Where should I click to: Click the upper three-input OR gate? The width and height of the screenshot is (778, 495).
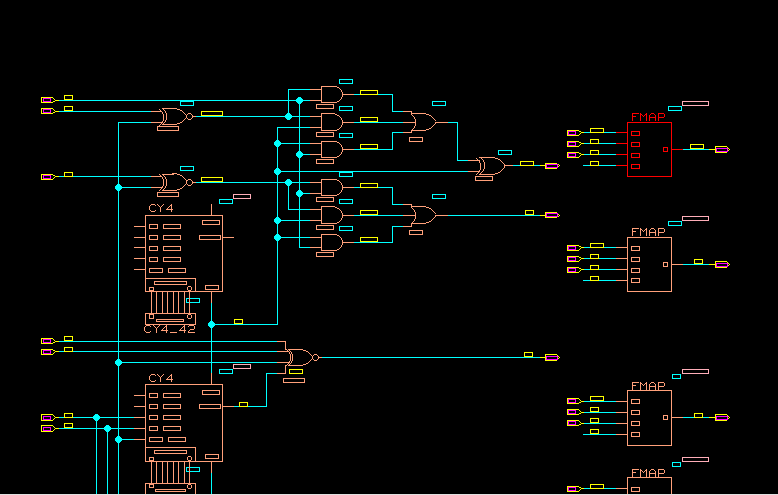click(423, 123)
